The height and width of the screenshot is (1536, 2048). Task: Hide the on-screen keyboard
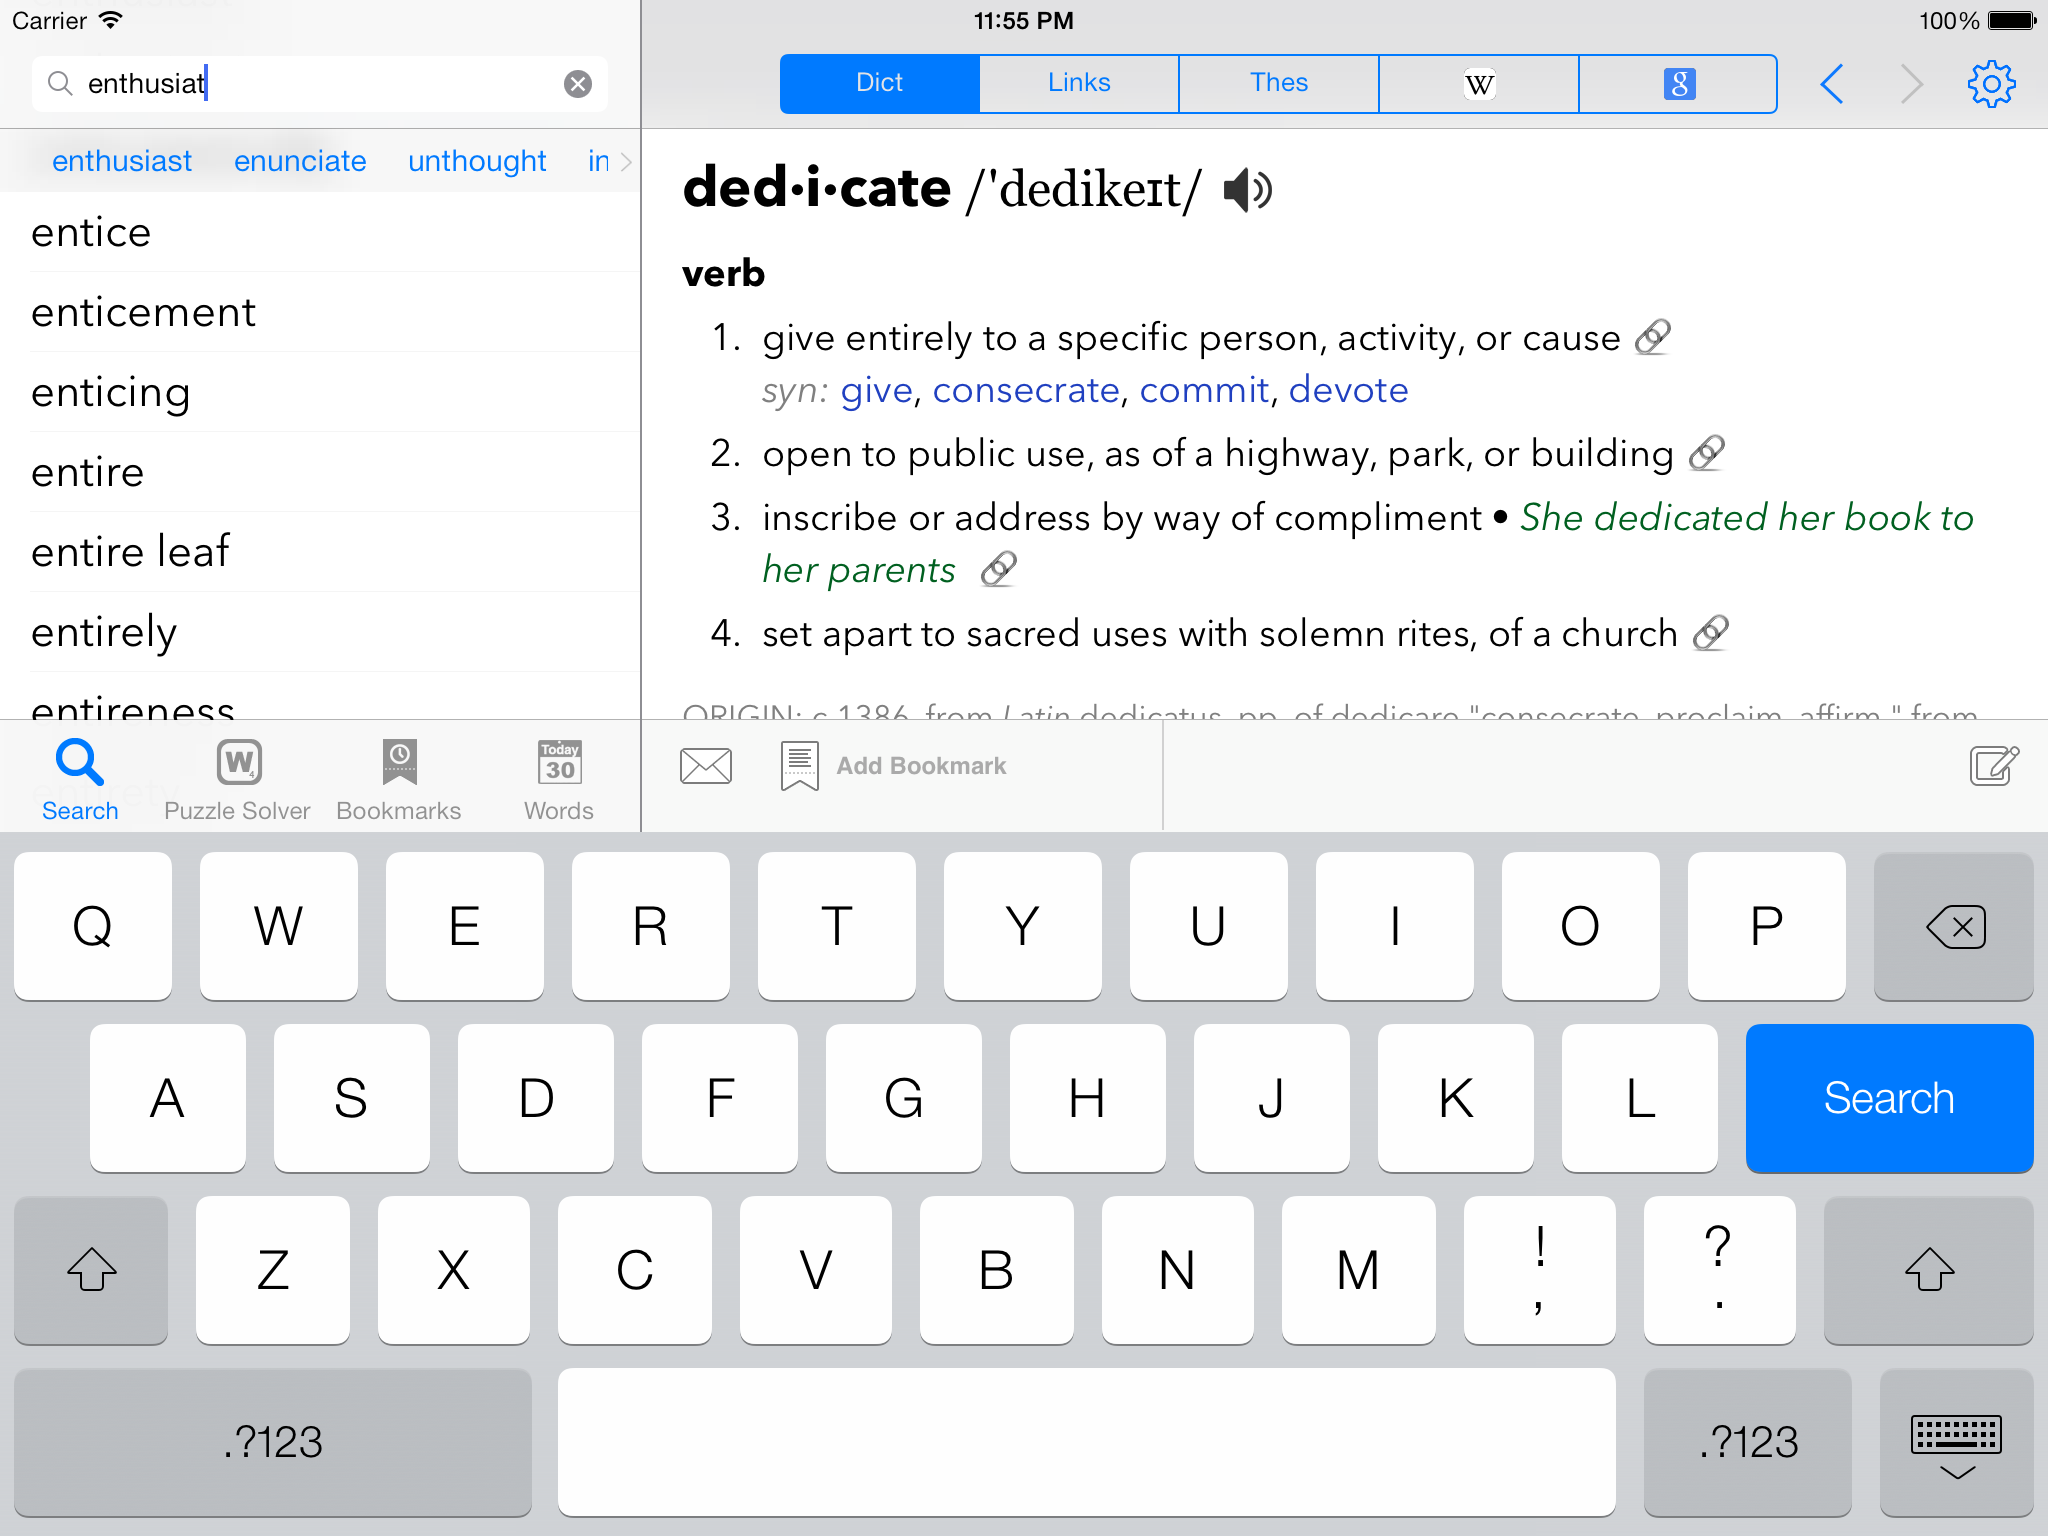click(x=1956, y=1442)
